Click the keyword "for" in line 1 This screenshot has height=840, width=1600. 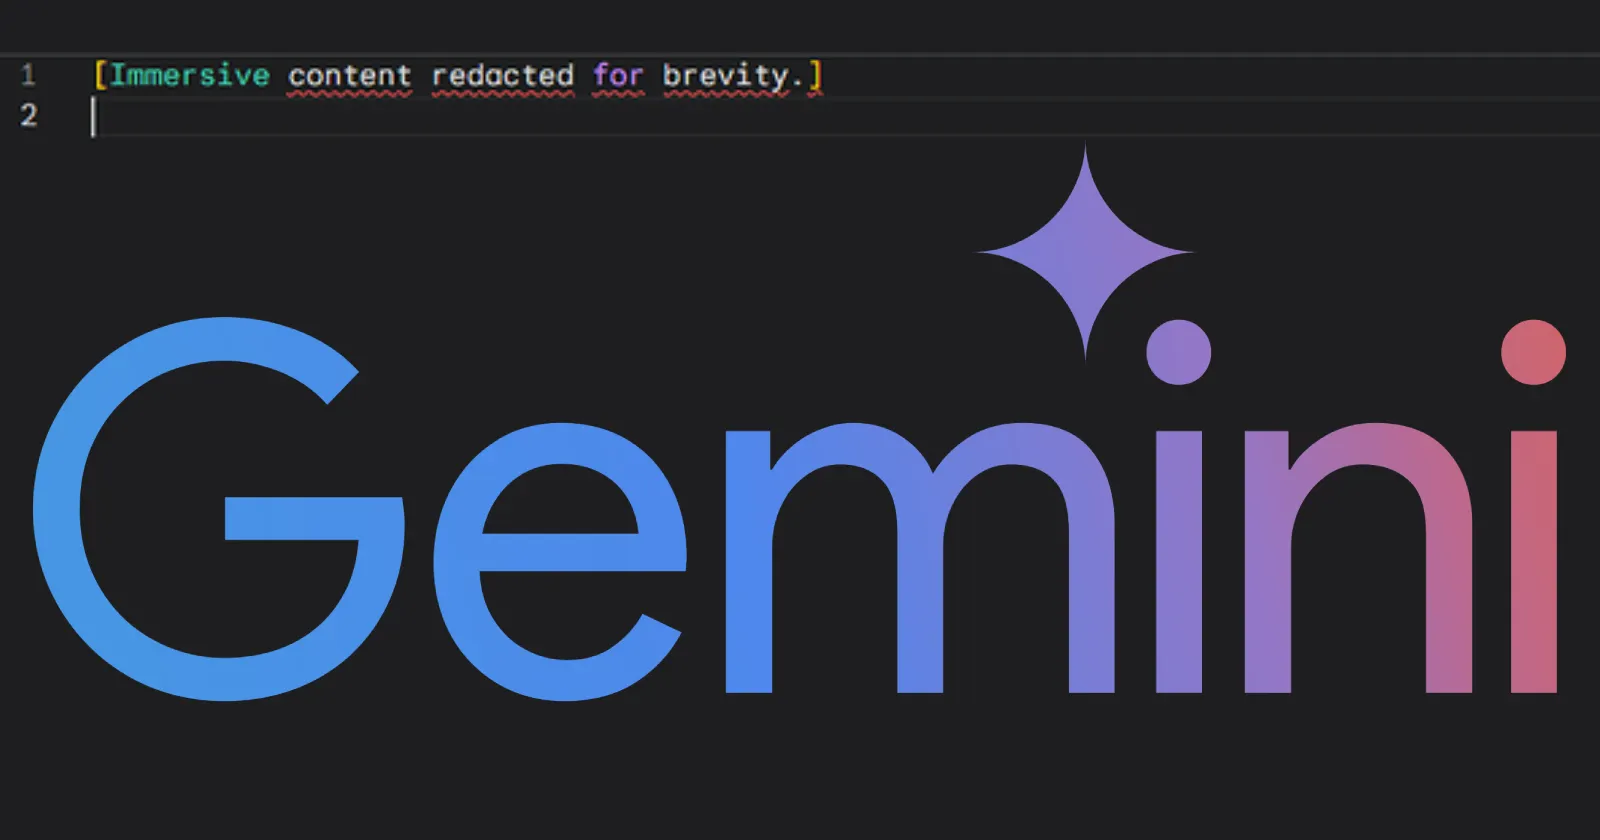point(618,76)
